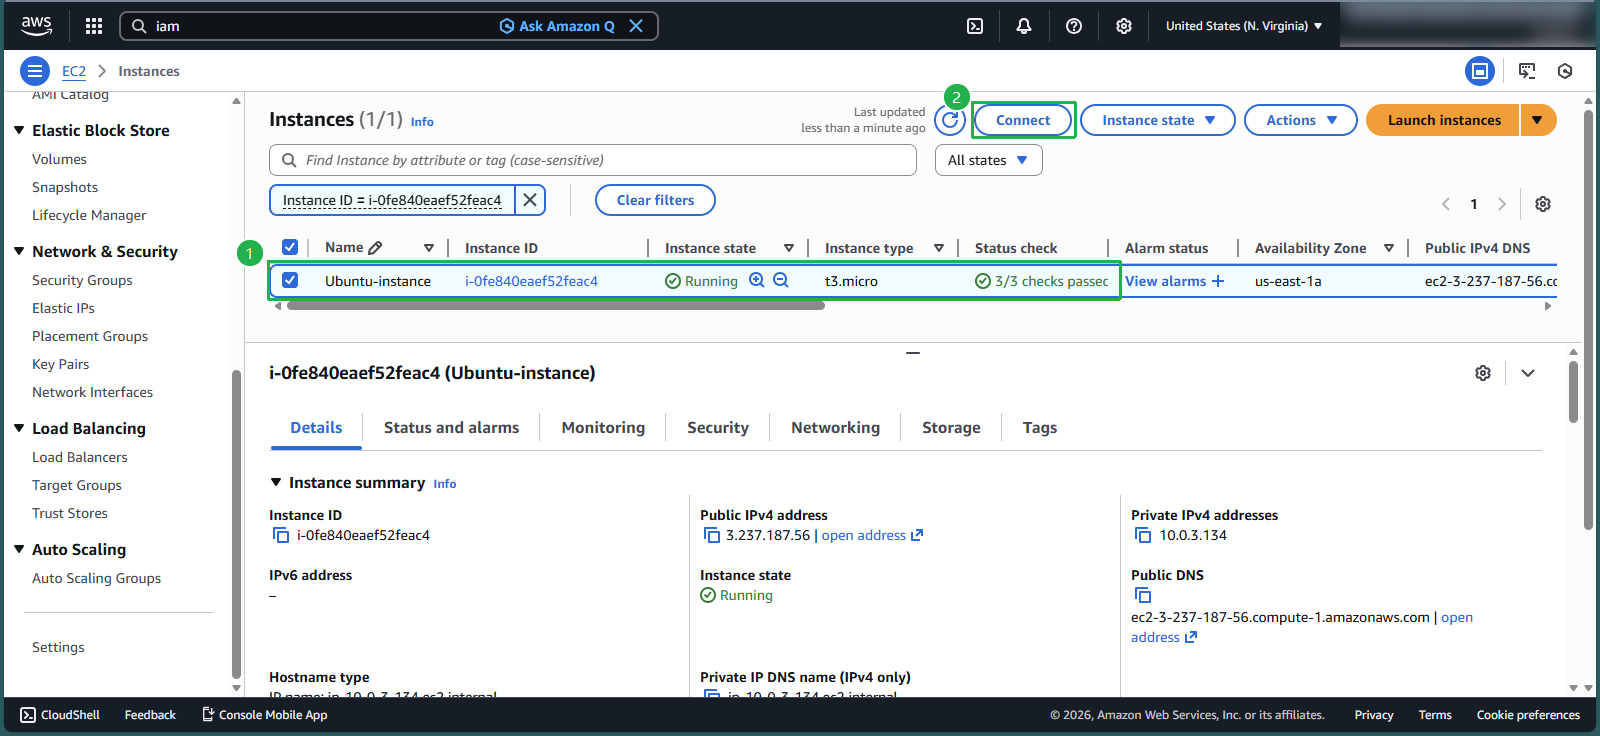Open the hexagon icon in breadcrumb bar
Viewport: 1600px width, 736px height.
coord(1565,71)
